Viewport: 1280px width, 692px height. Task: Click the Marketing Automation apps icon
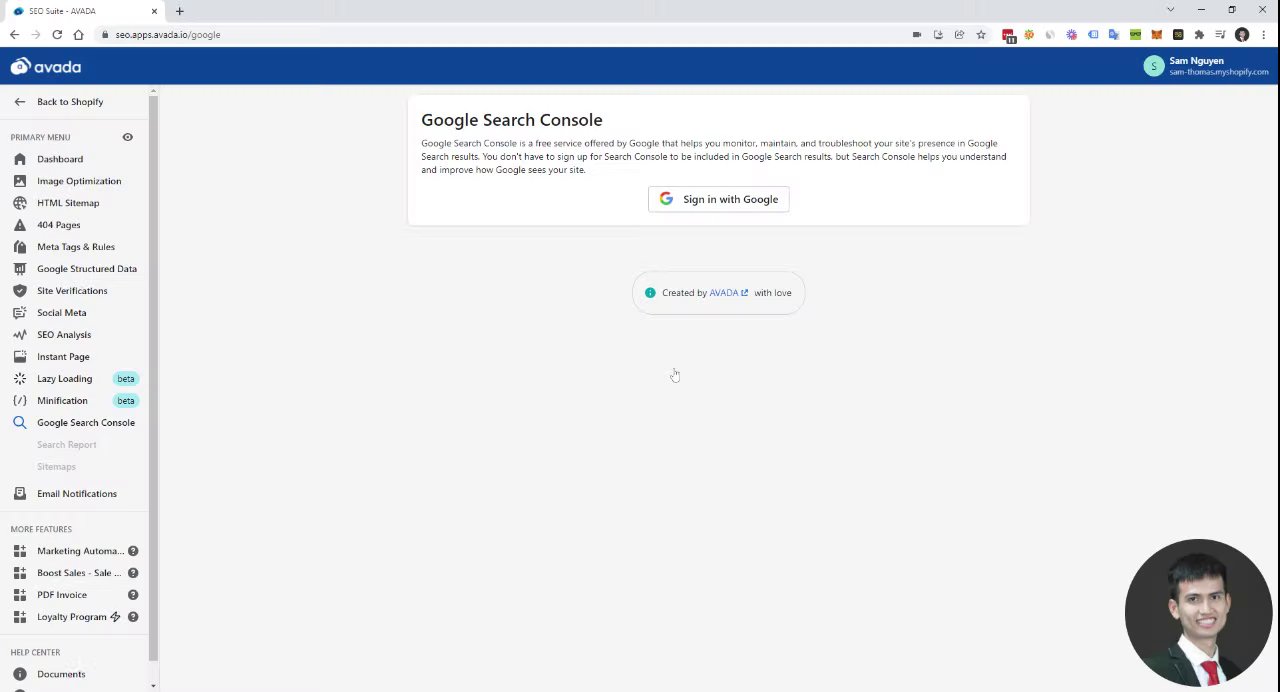20,551
